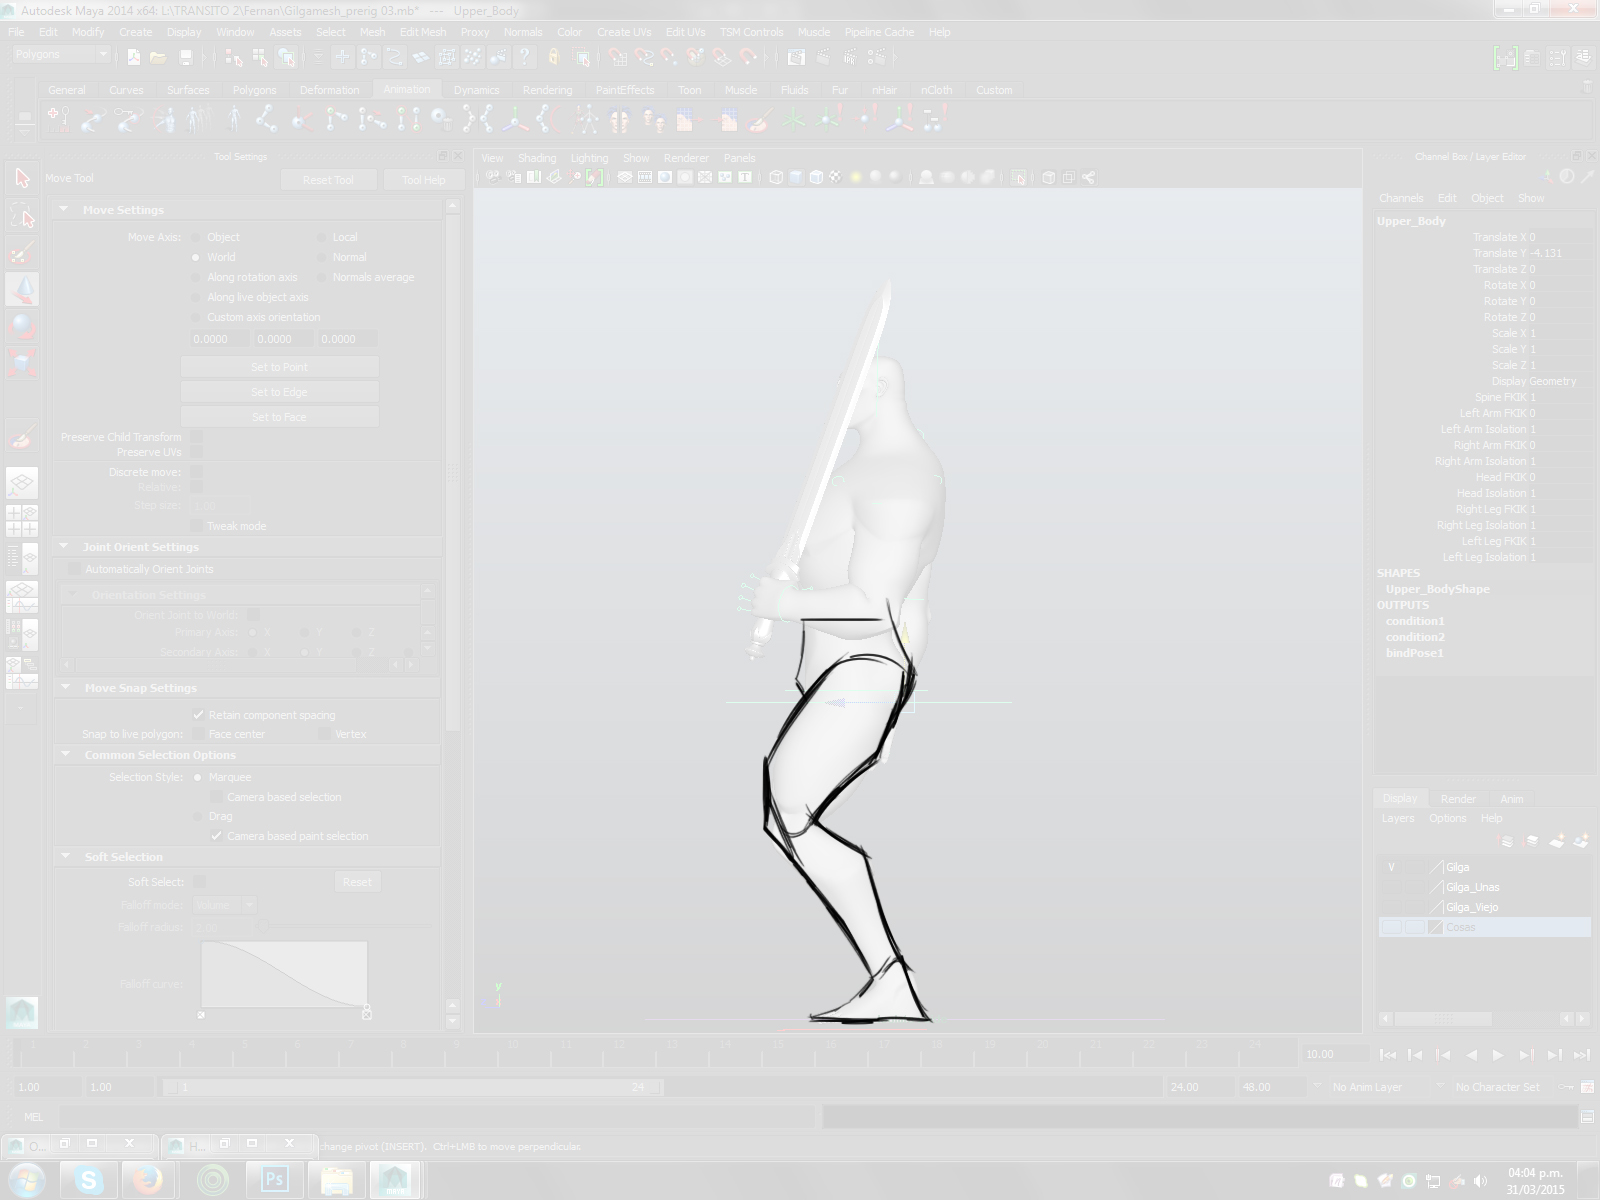Image resolution: width=1600 pixels, height=1200 pixels.
Task: Open the Falloff mode dropdown
Action: pos(225,905)
